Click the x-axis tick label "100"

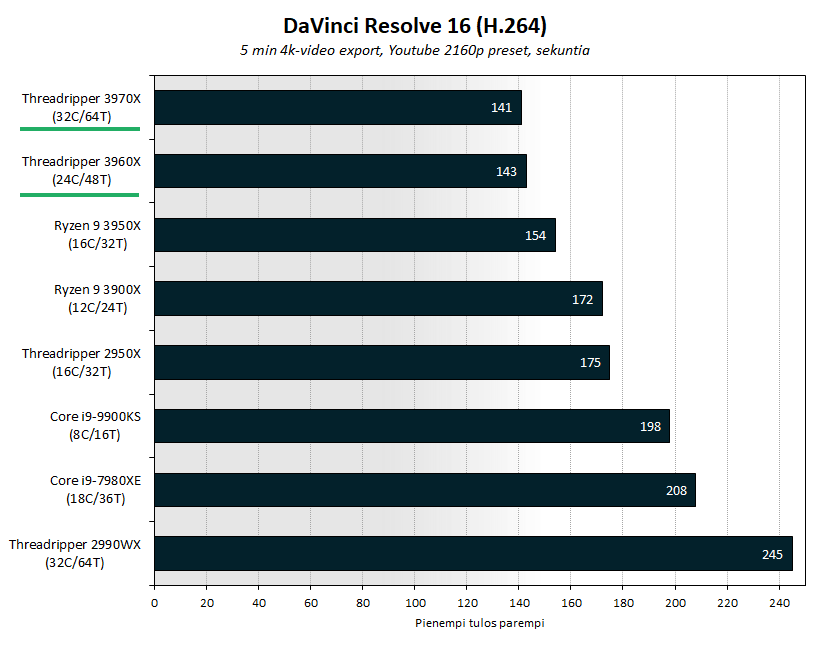[x=415, y=603]
